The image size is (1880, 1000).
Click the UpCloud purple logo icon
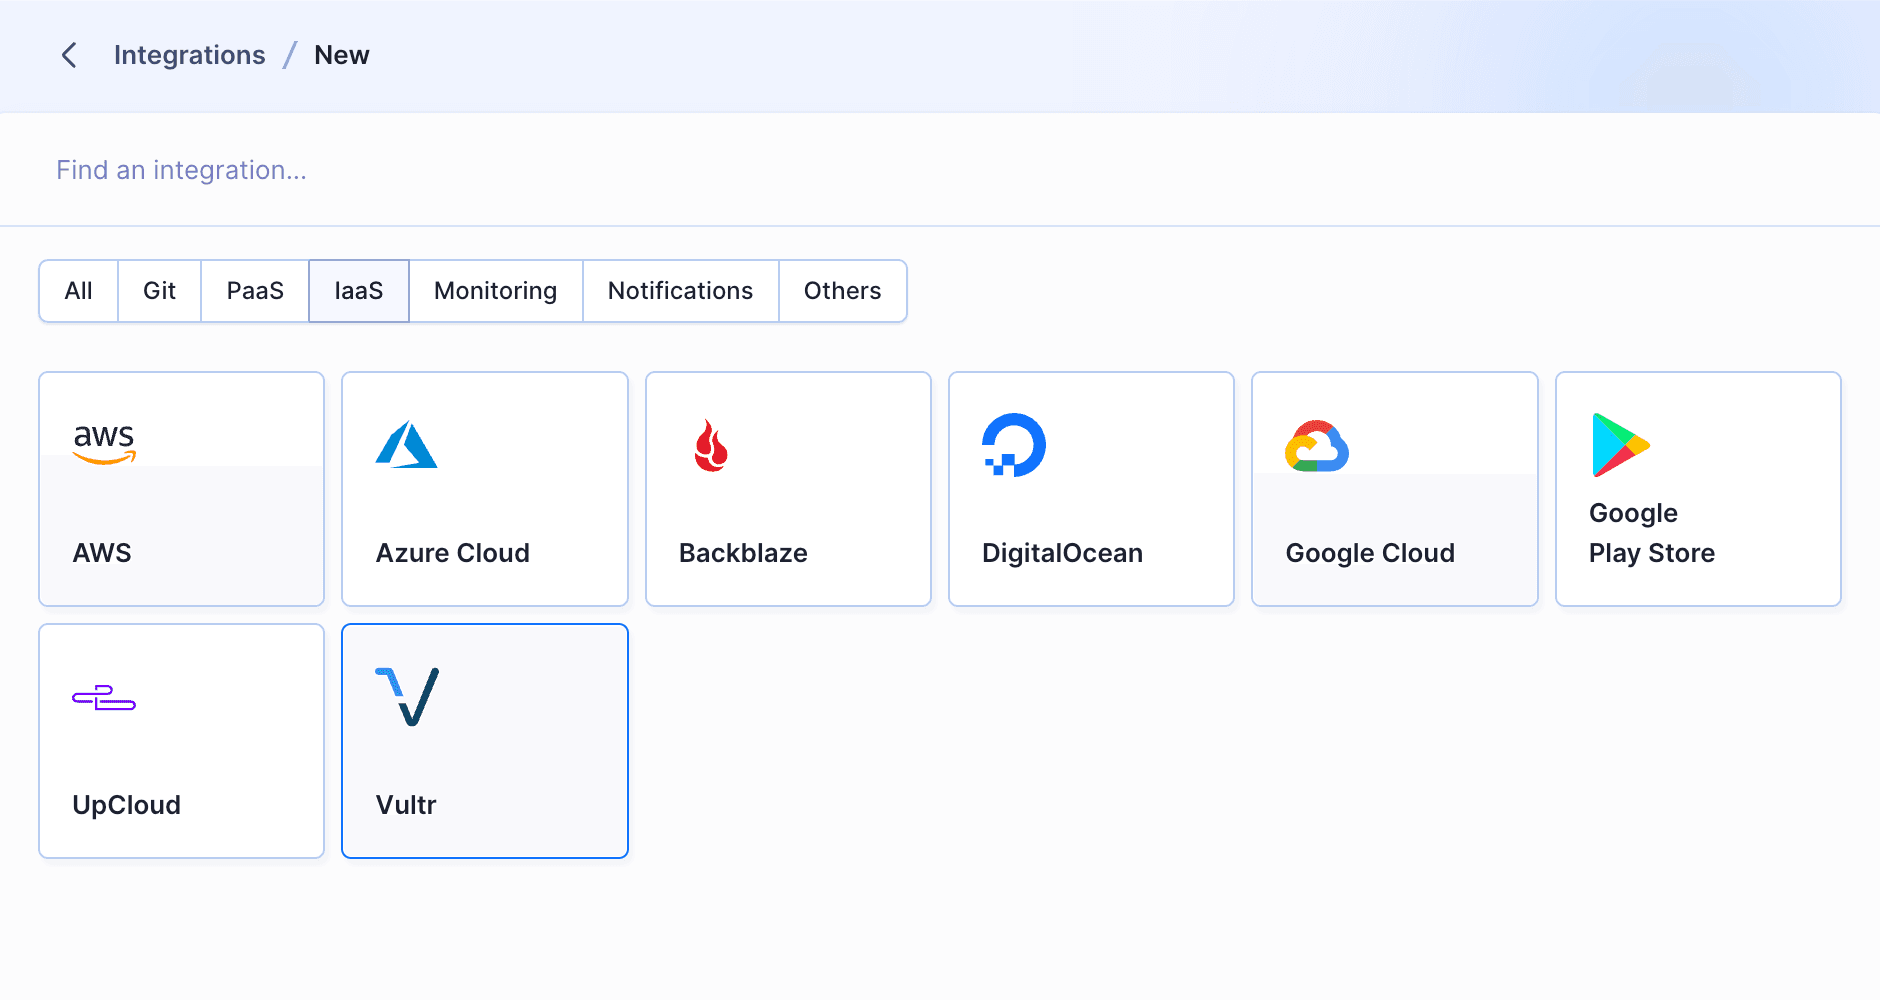(104, 698)
